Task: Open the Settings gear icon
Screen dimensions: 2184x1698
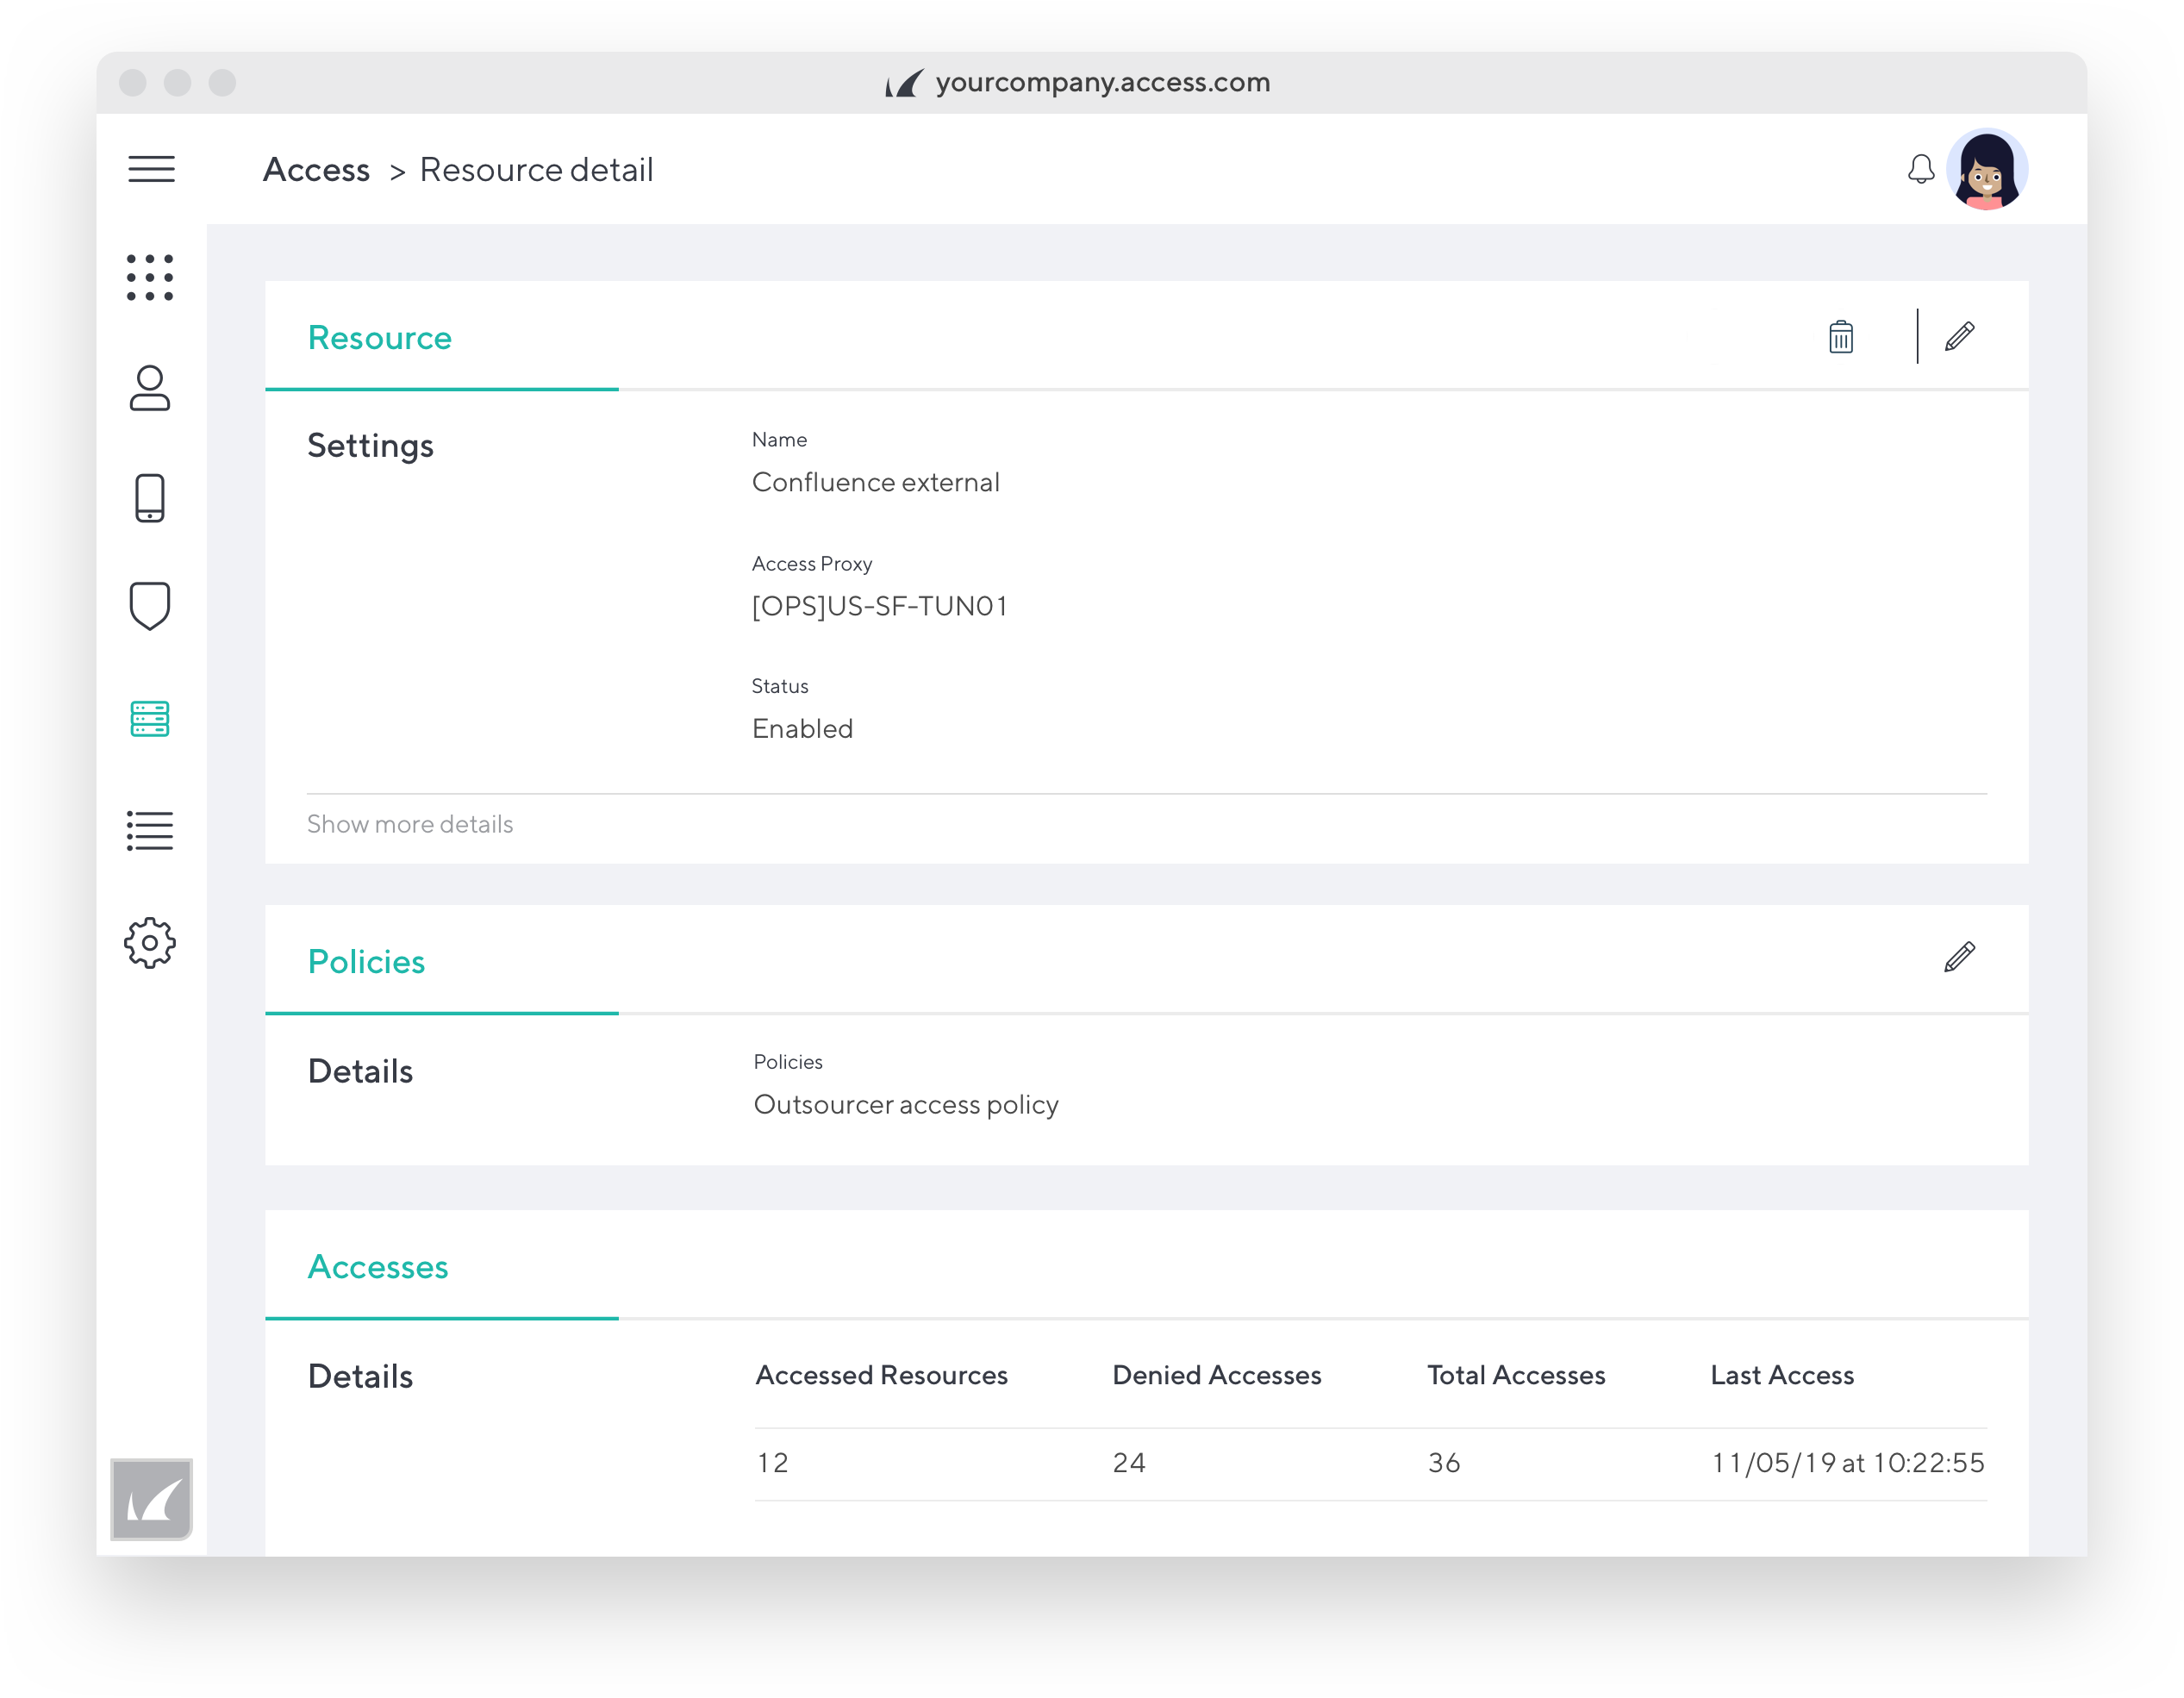Action: point(150,942)
